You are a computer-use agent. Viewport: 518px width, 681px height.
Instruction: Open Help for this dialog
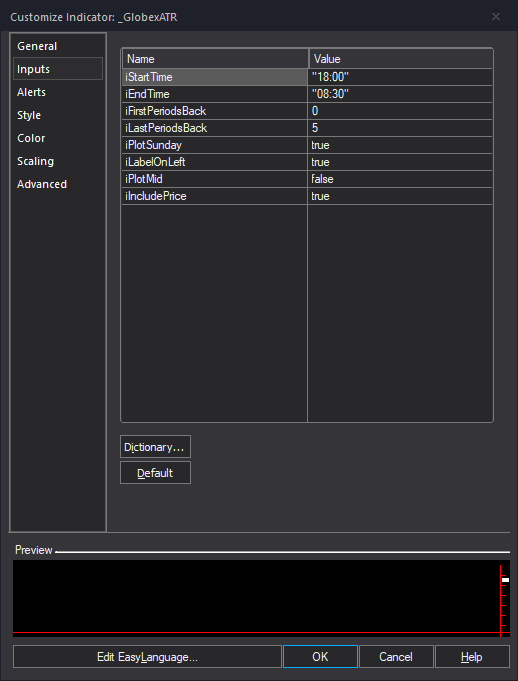click(472, 657)
